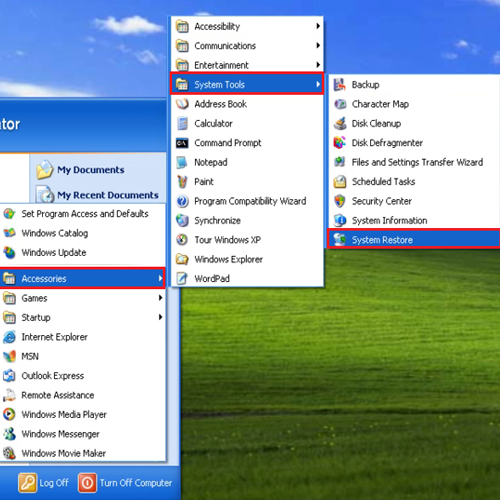
Task: Open the Notepad menu entry
Action: pos(247,162)
